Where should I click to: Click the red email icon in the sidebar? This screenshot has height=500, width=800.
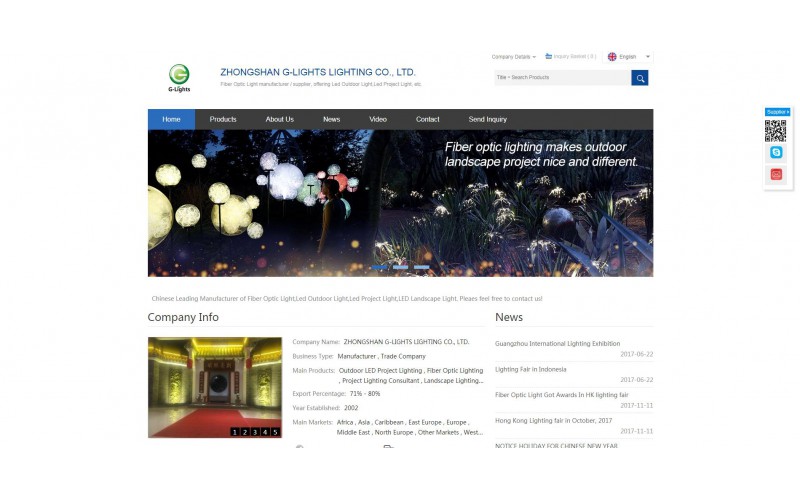pyautogui.click(x=776, y=175)
